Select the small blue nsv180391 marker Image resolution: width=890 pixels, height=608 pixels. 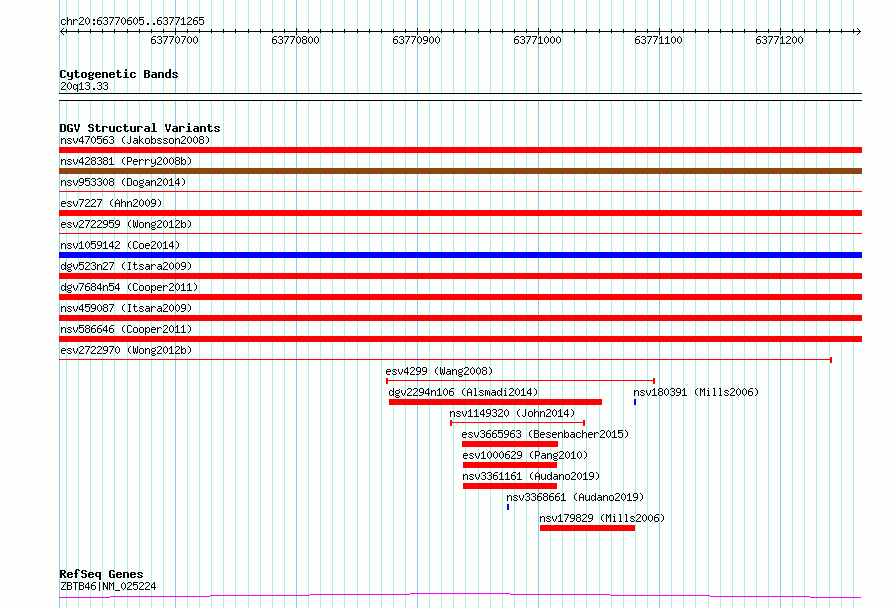click(x=635, y=402)
